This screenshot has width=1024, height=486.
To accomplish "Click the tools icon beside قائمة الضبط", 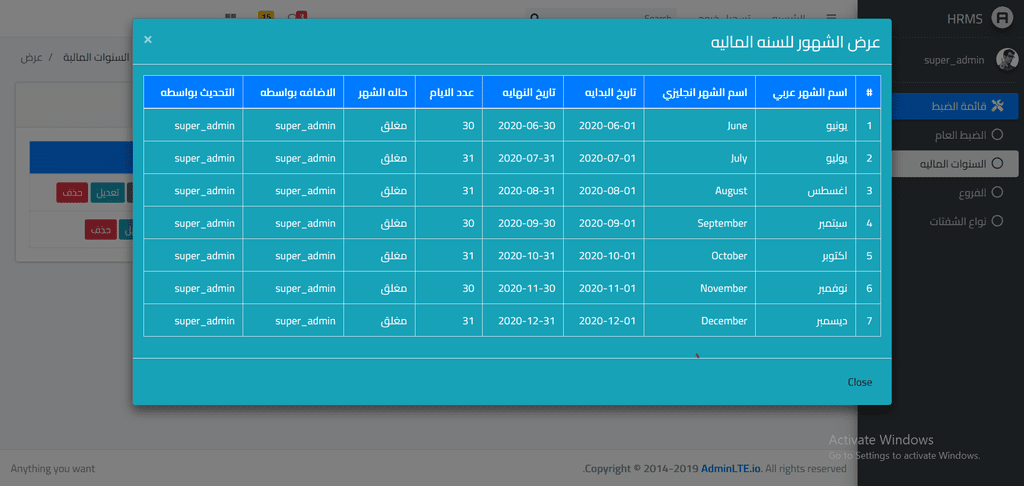I will pyautogui.click(x=997, y=106).
